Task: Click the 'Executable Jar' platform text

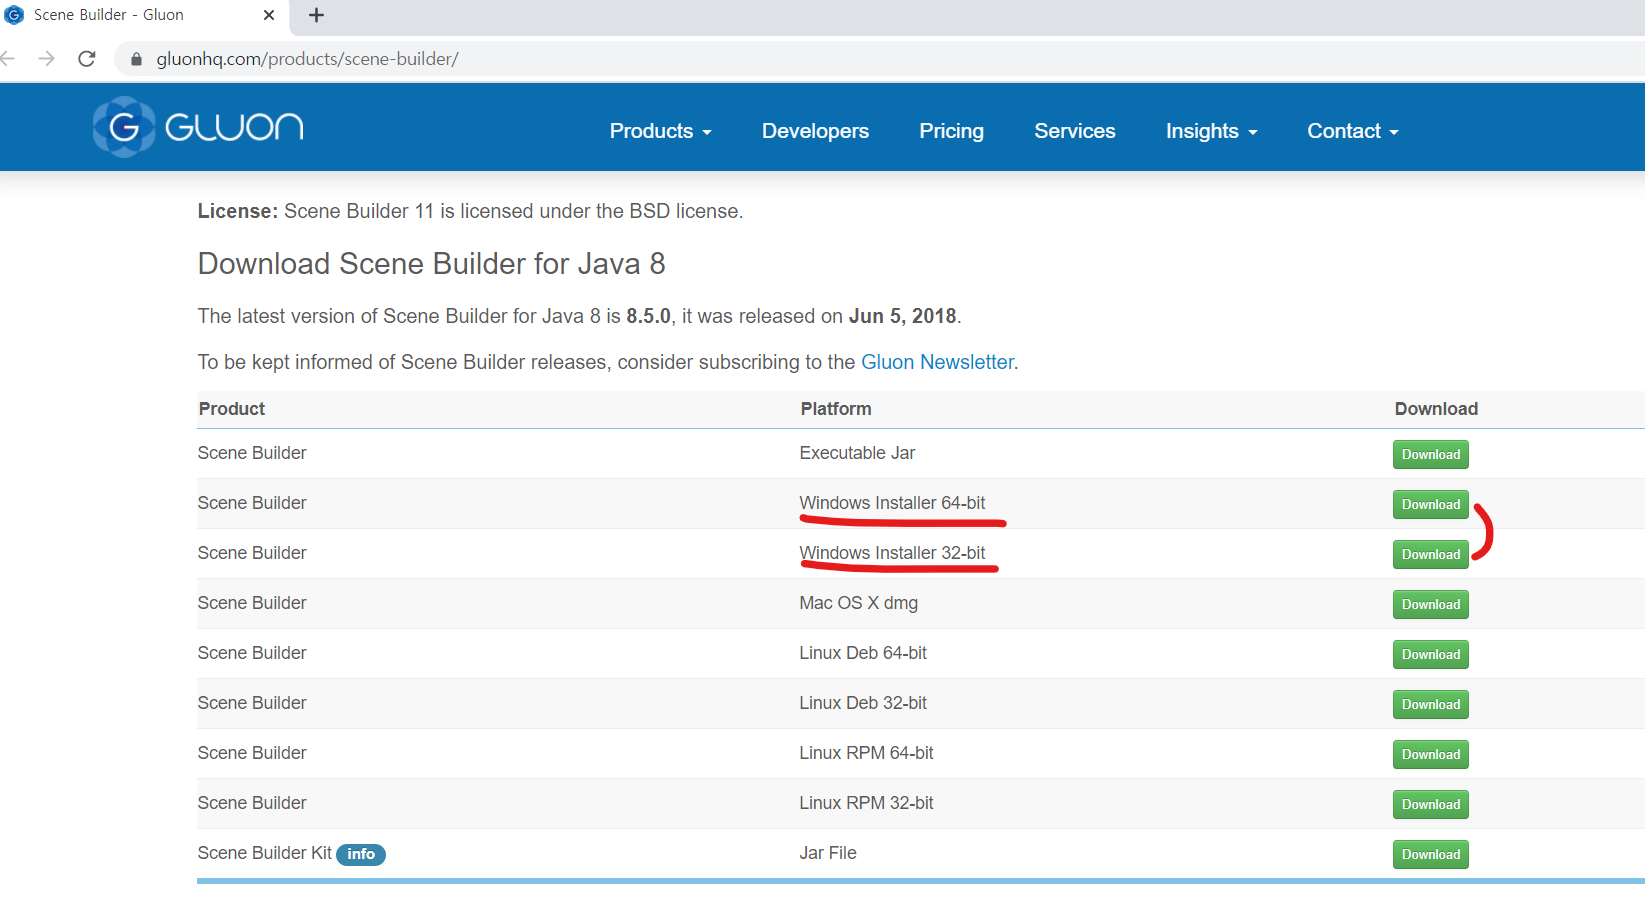Action: 857,453
